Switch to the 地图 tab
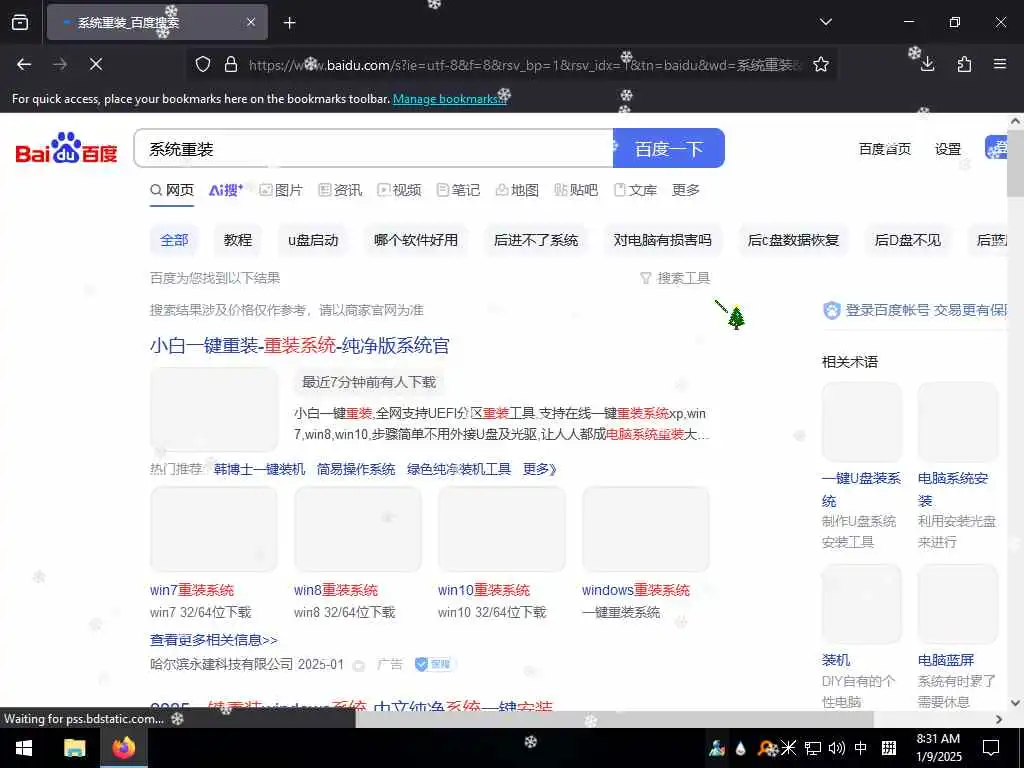The image size is (1024, 768). pyautogui.click(x=517, y=190)
